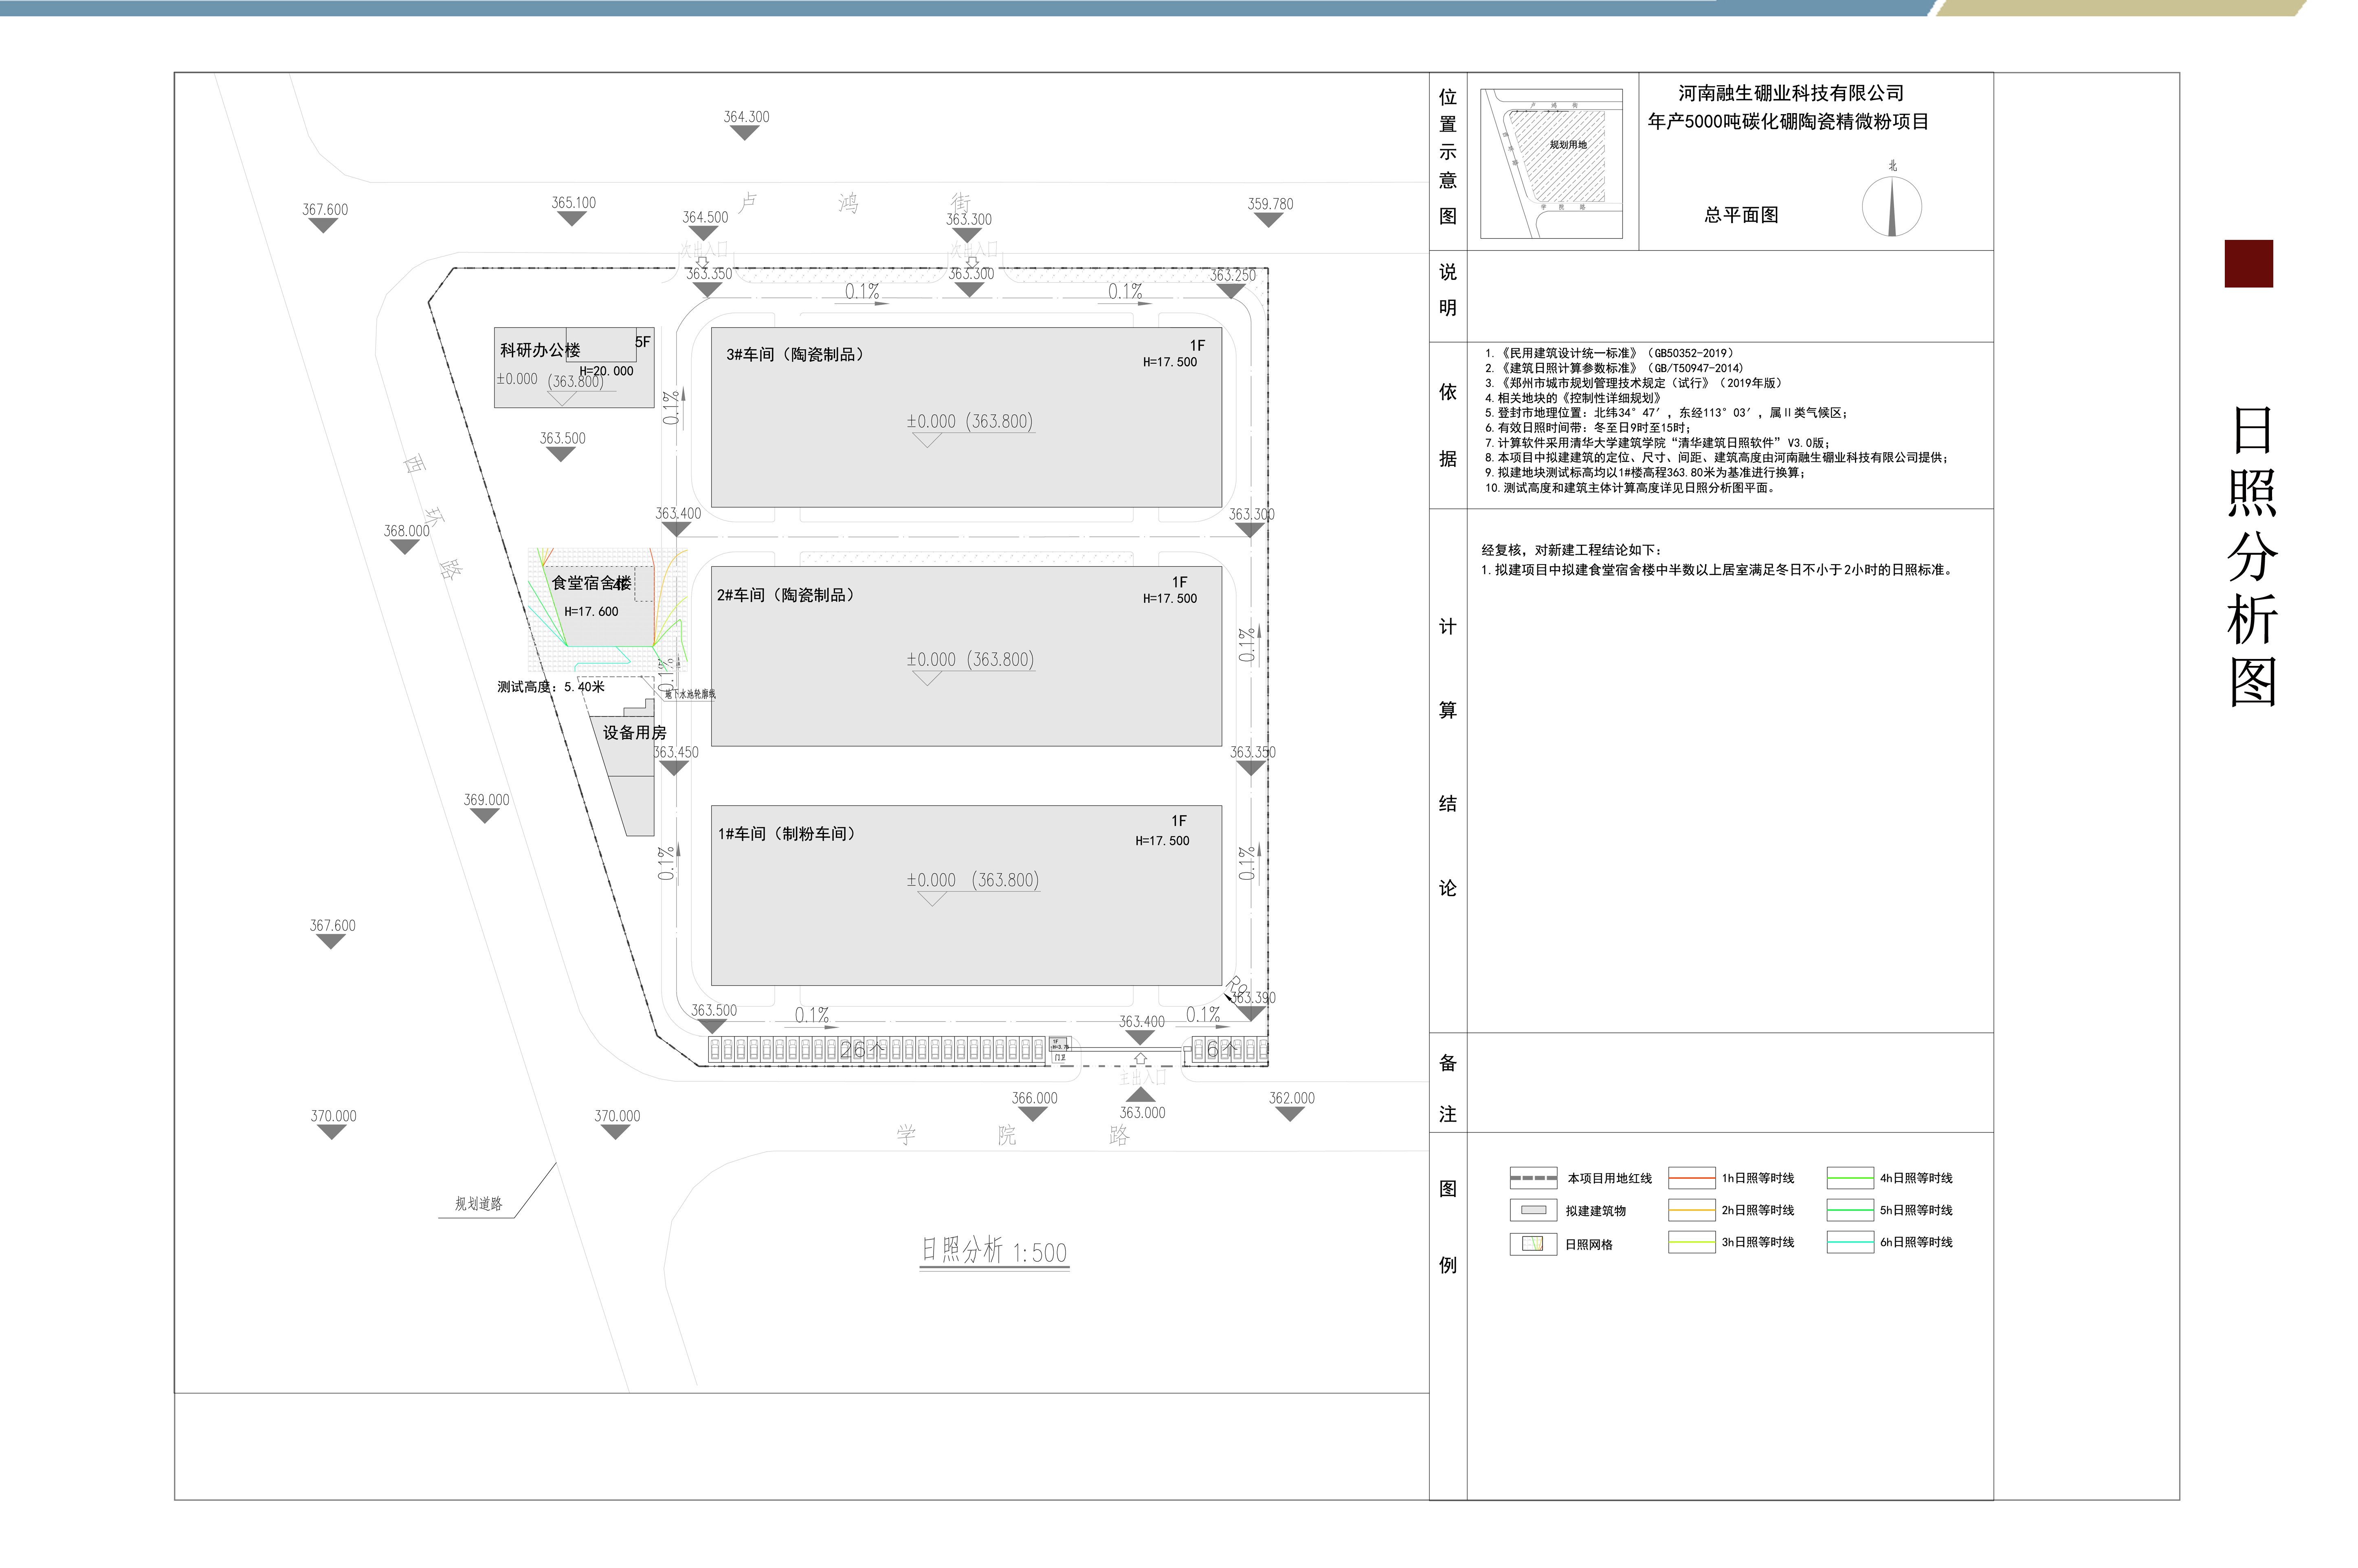The width and height of the screenshot is (2358, 1568).
Task: Select the 1#车间（制粉车间）building label
Action: tap(787, 834)
